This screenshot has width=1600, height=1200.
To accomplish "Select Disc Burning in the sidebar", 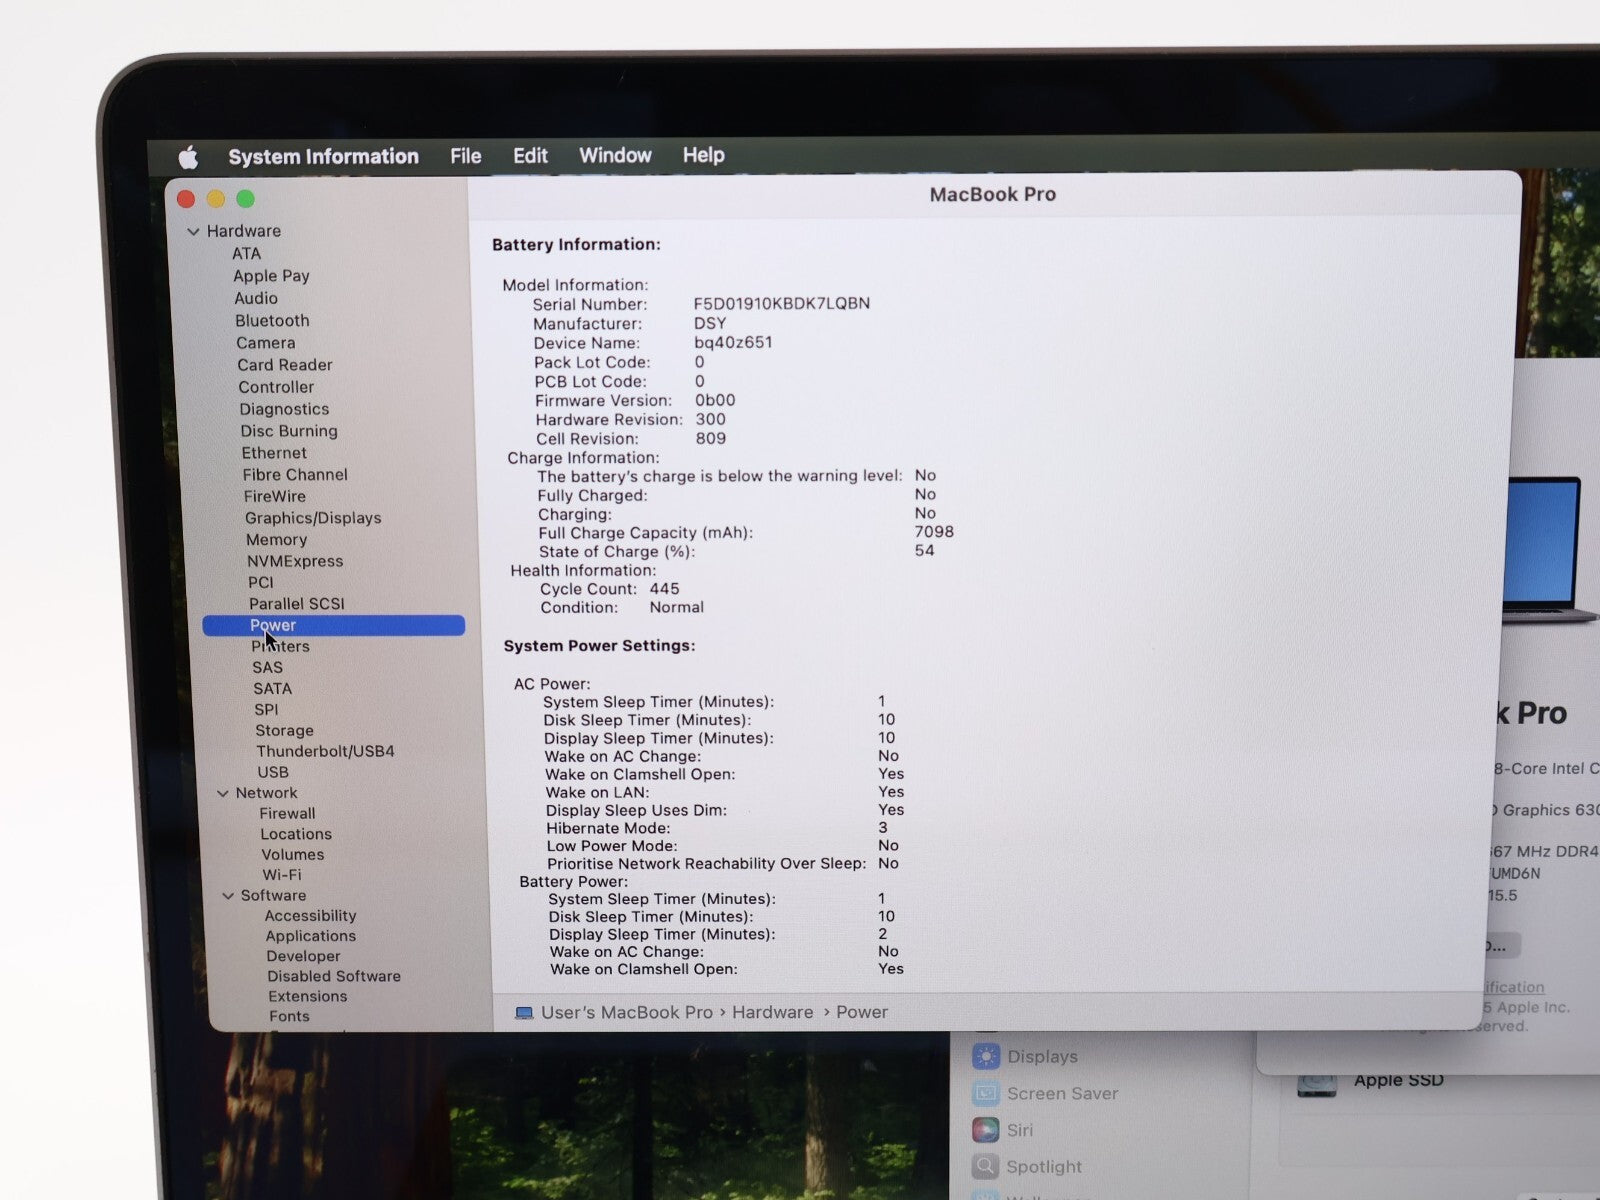I will coord(289,431).
